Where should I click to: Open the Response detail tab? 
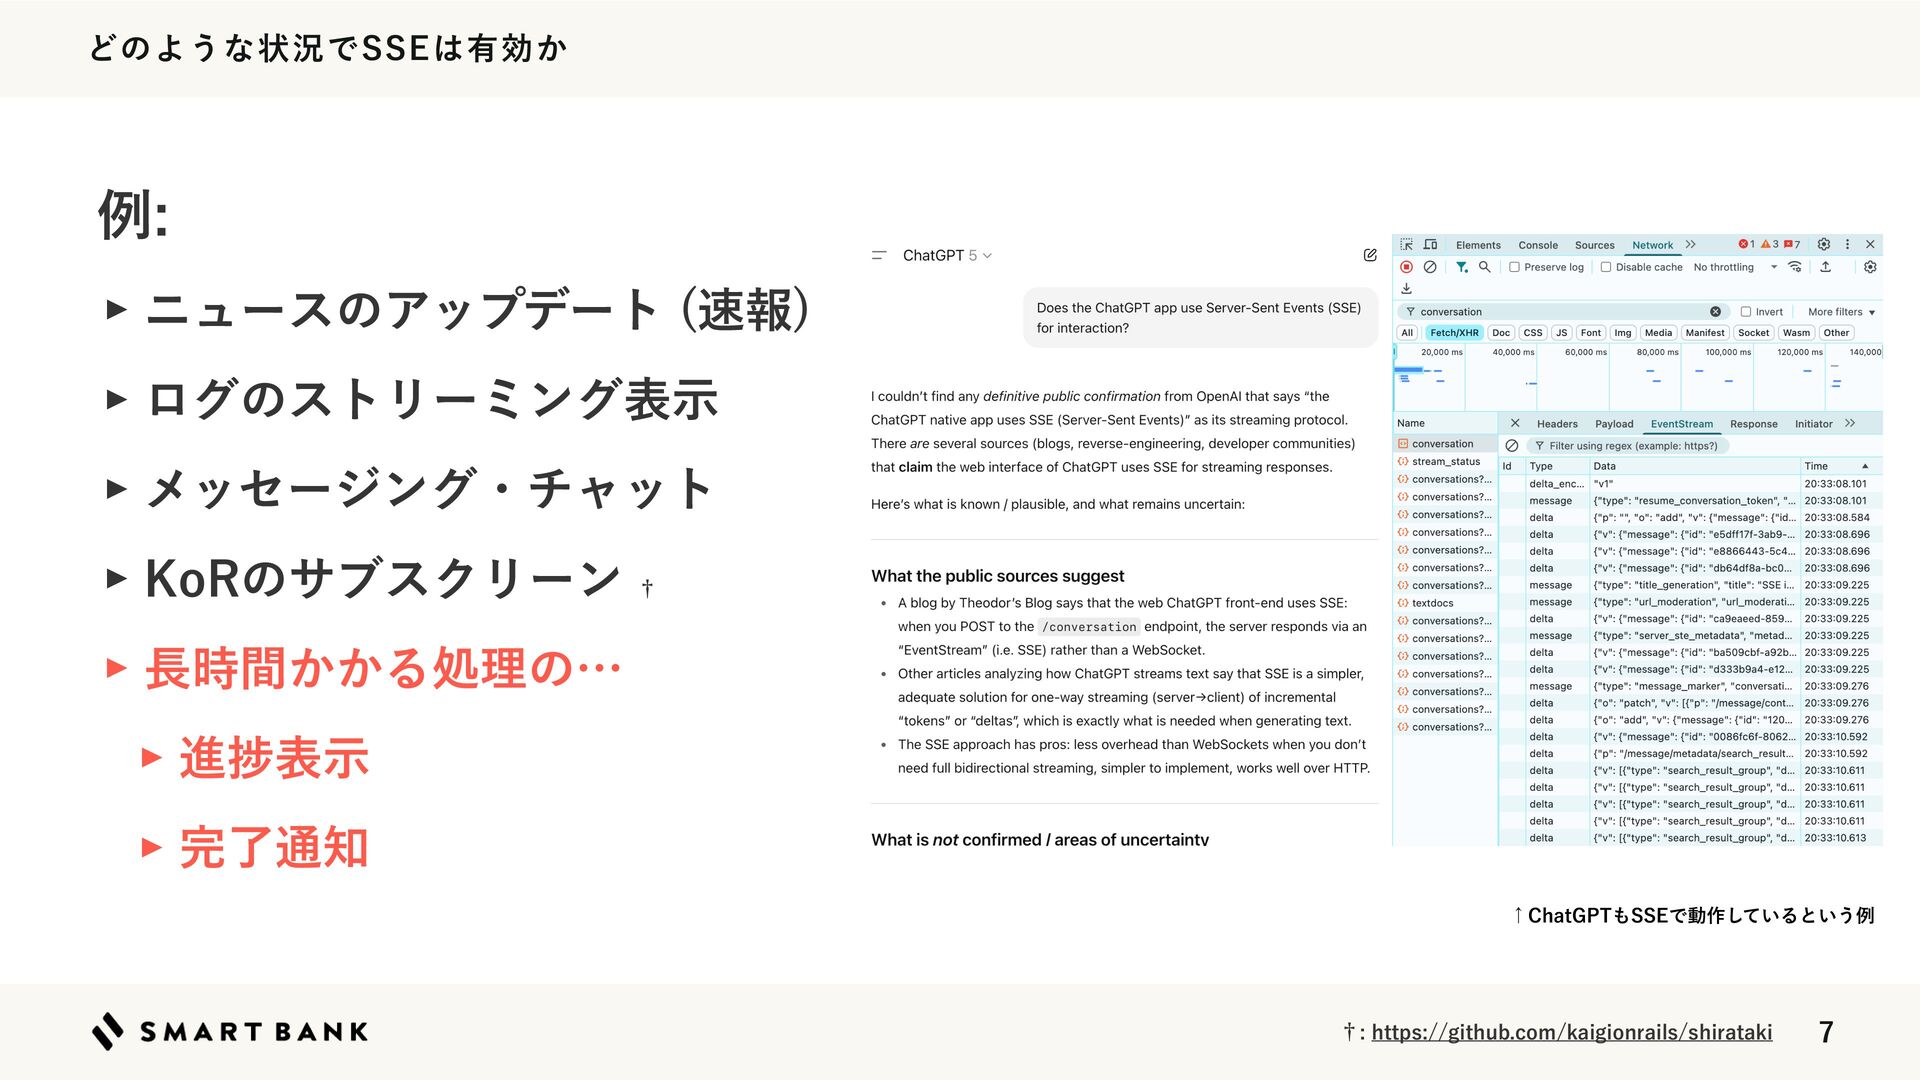1753,424
